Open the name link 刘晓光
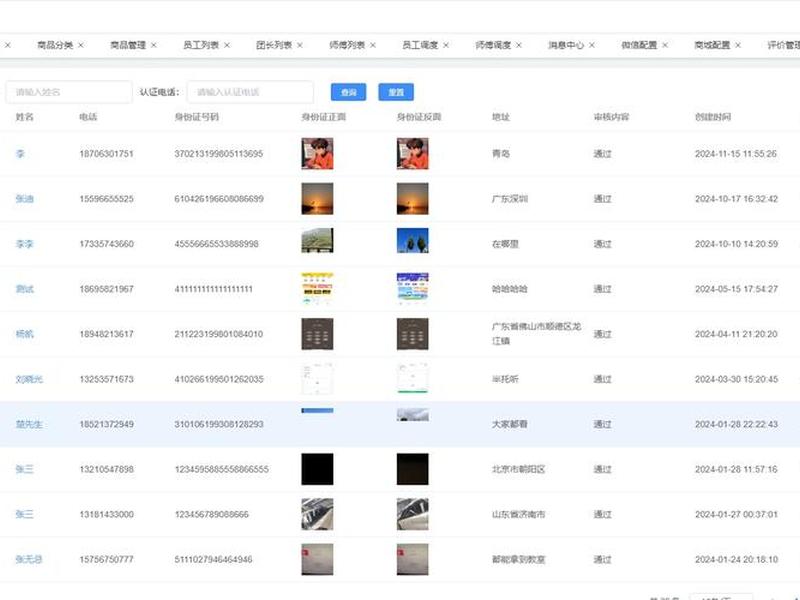 click(x=29, y=379)
